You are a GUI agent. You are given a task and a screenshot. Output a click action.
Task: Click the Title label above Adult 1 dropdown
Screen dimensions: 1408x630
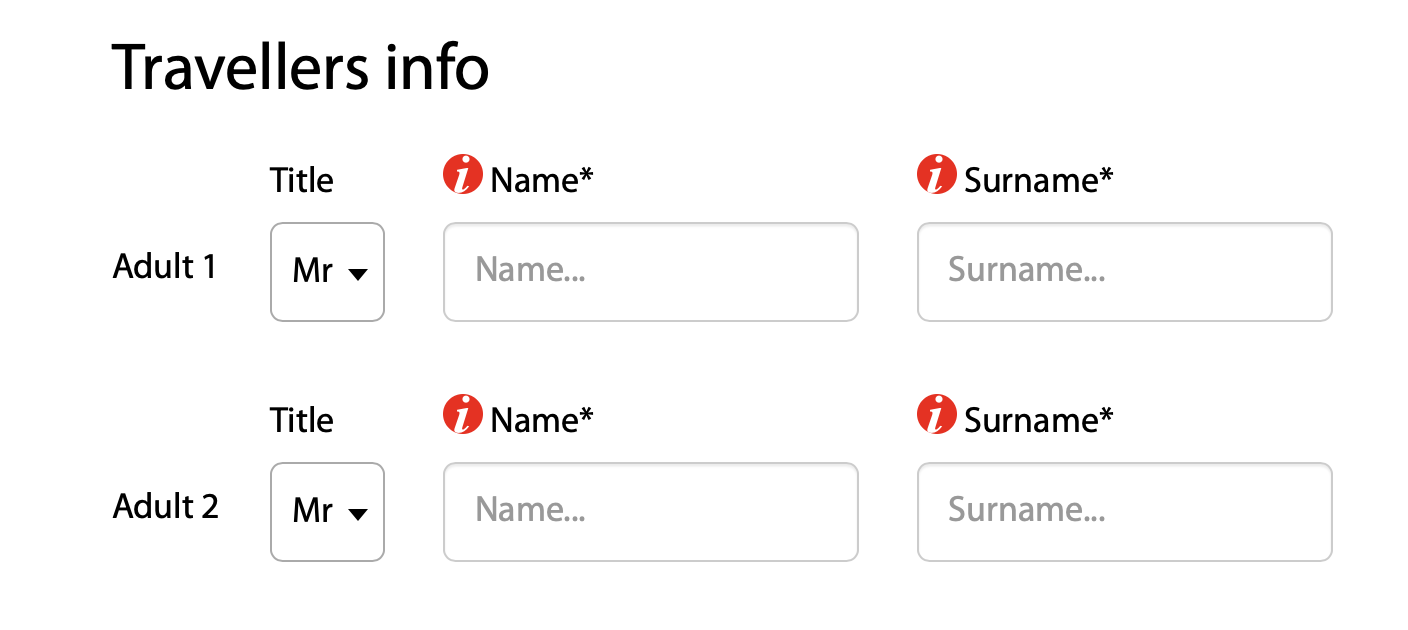point(302,180)
